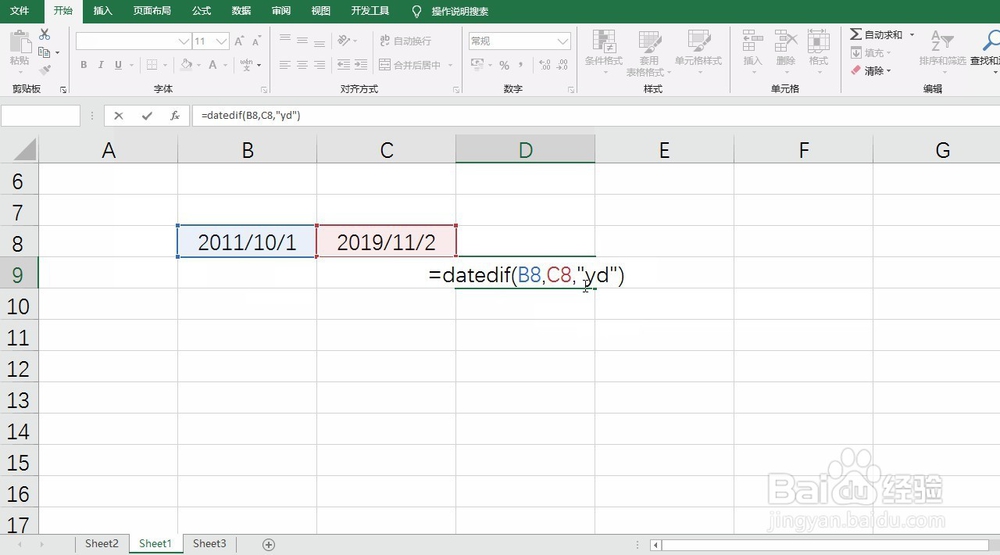Image resolution: width=1000 pixels, height=555 pixels.
Task: Click the Format Painter brush icon
Action: 45,70
